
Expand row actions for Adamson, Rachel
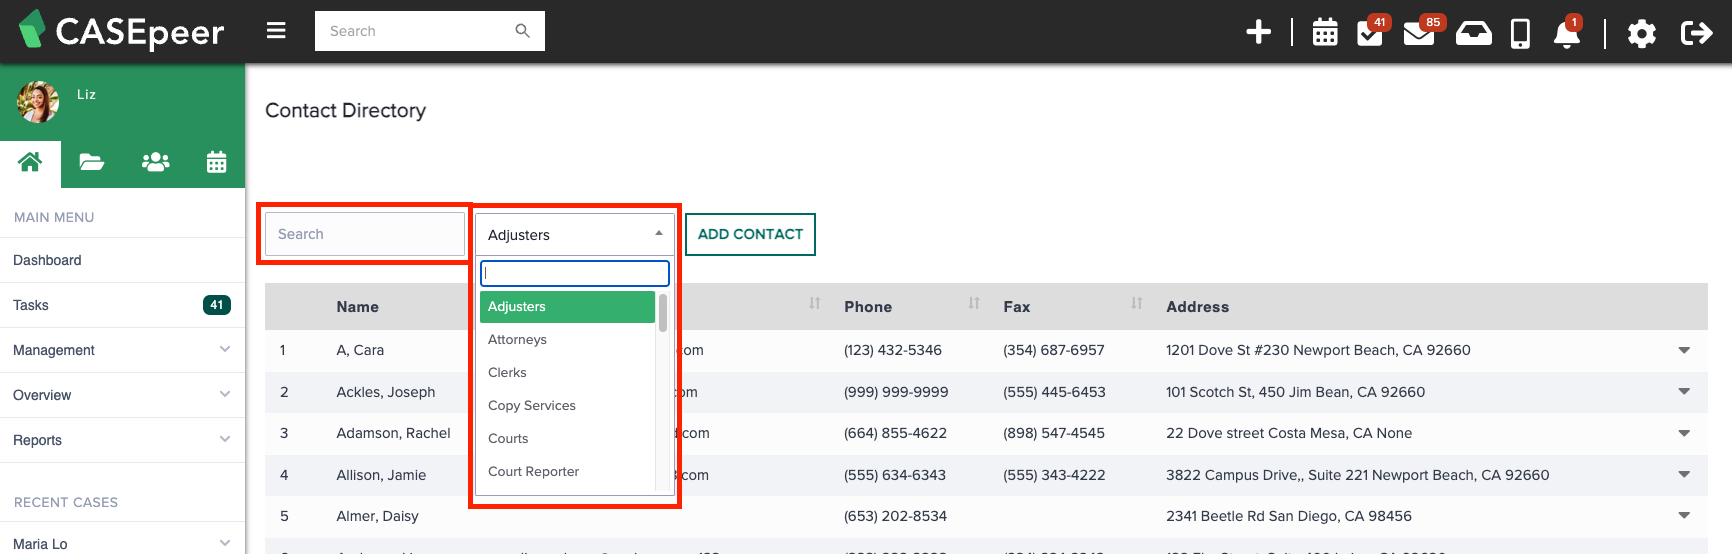[x=1684, y=433]
